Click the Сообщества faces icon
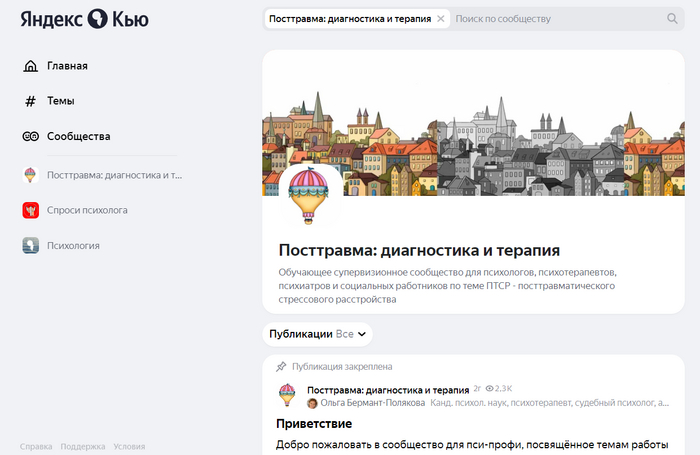 [x=30, y=137]
